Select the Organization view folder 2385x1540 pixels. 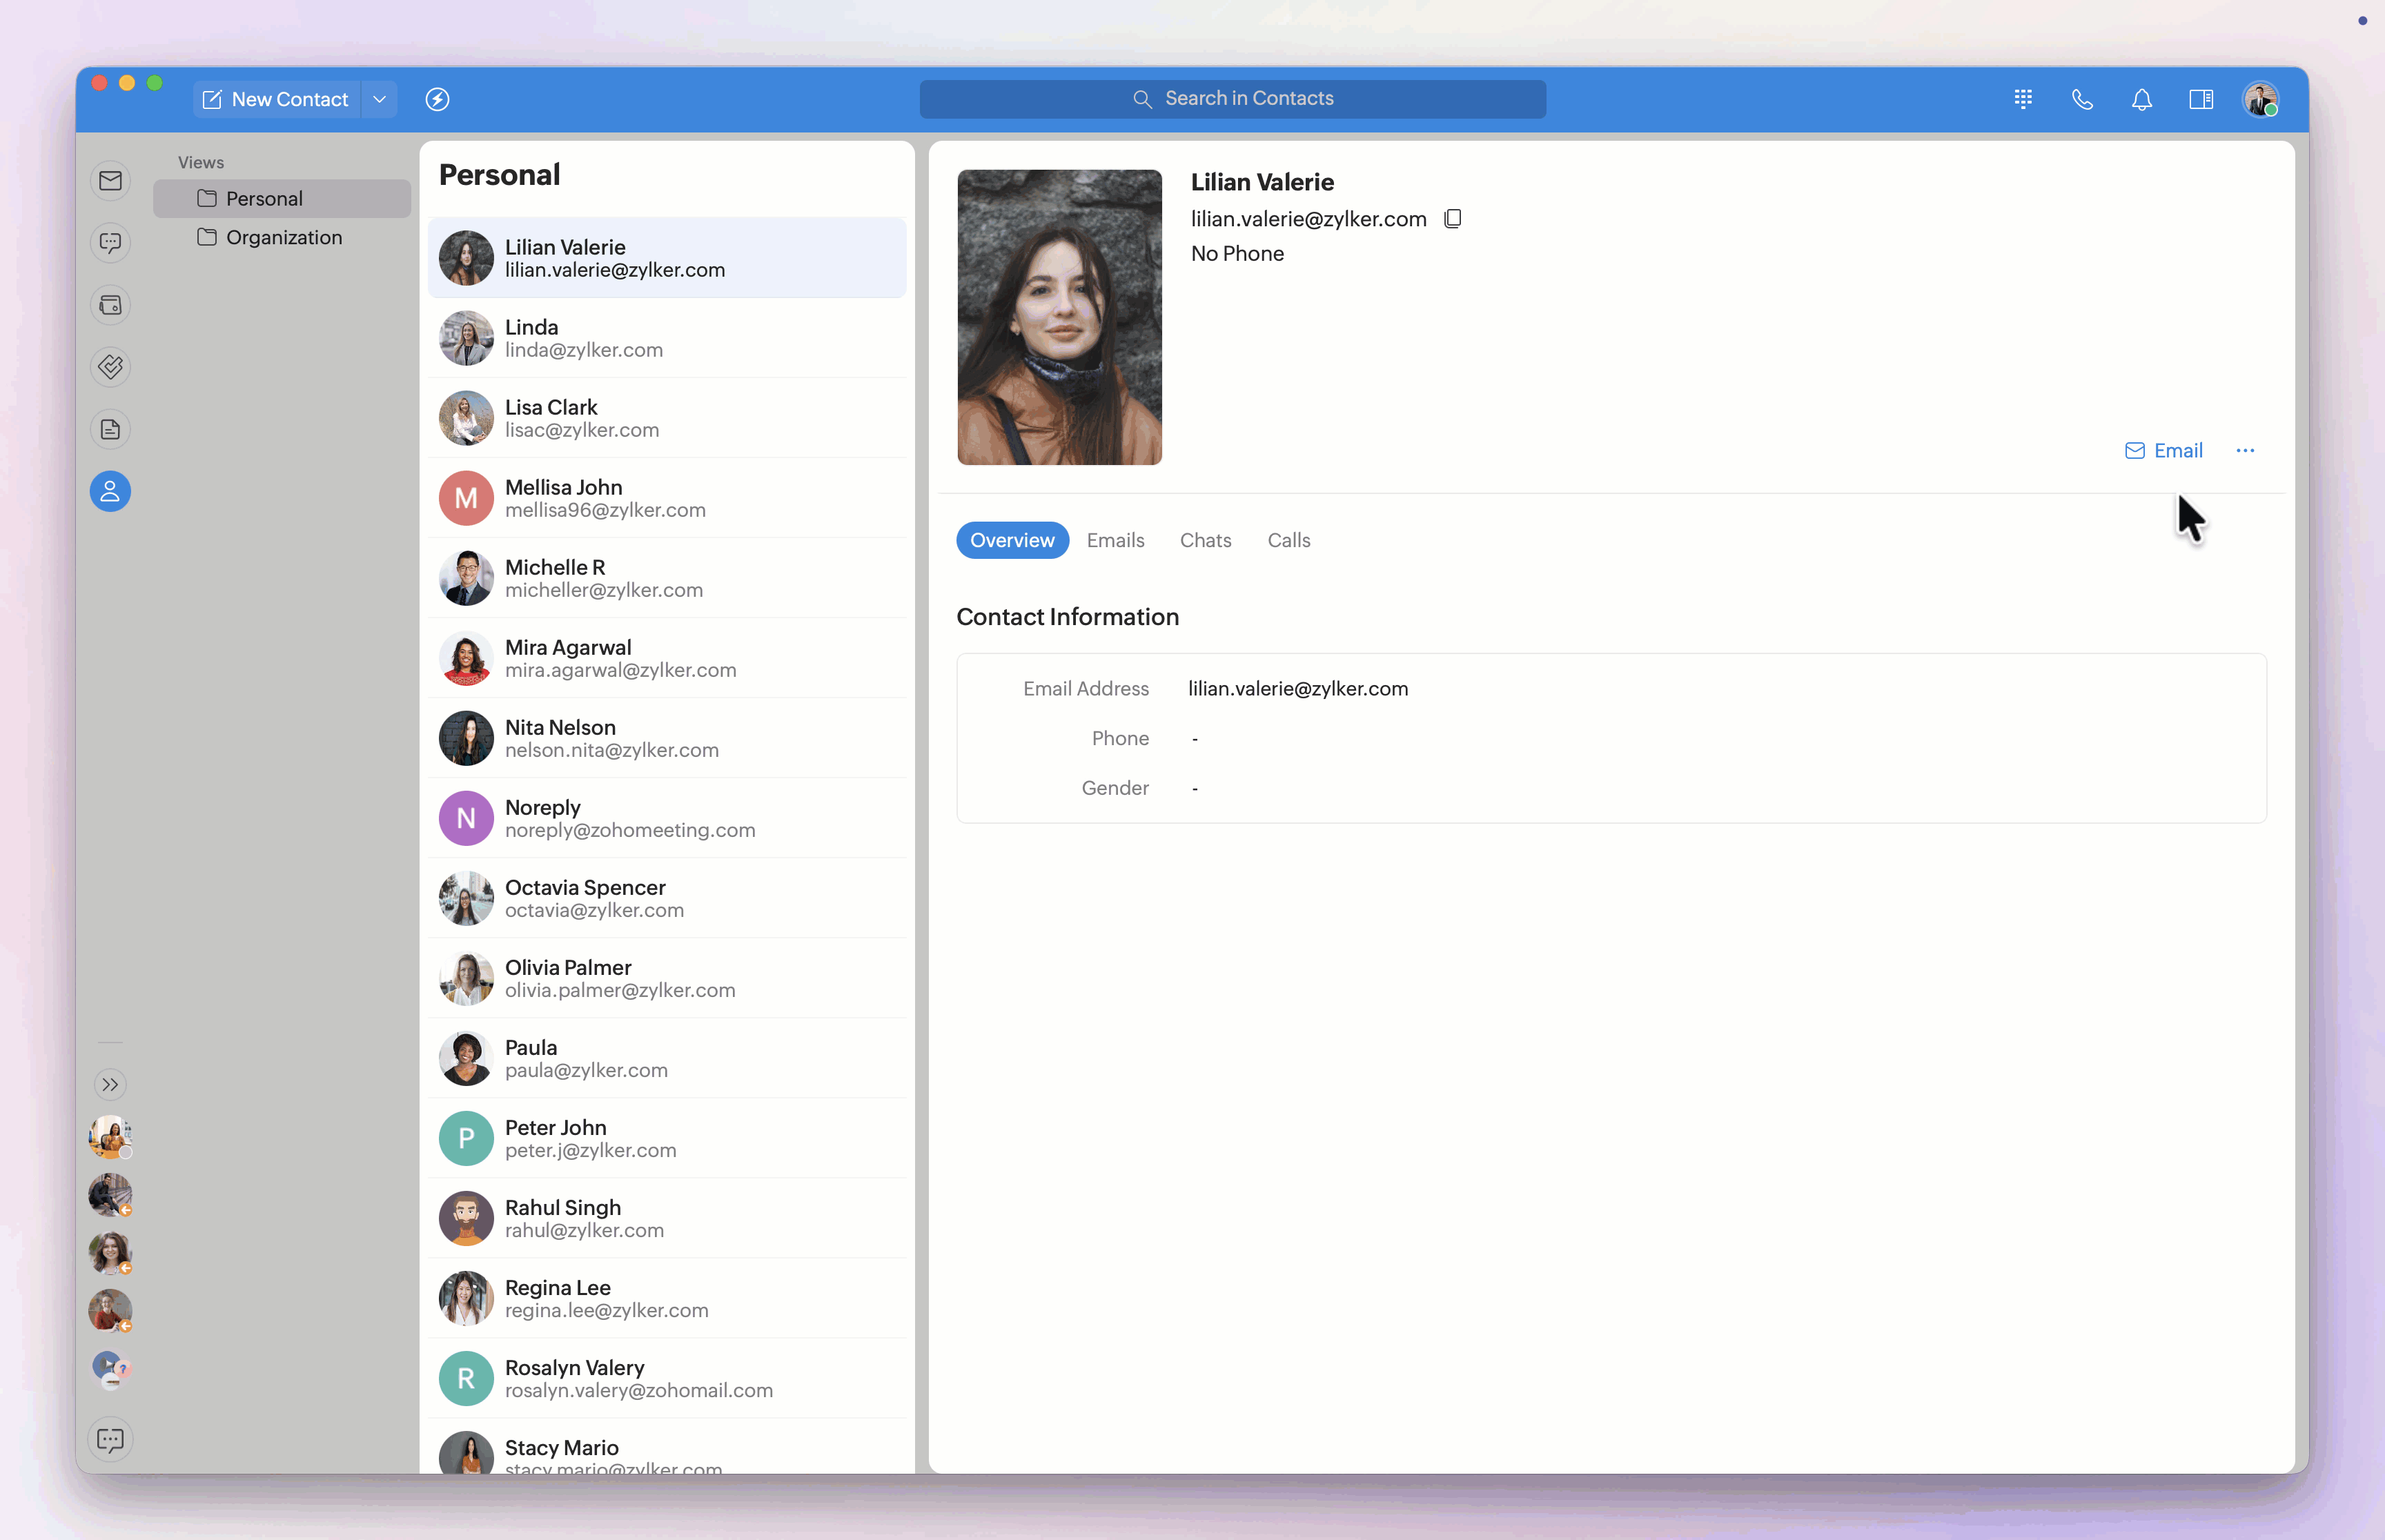coord(283,237)
